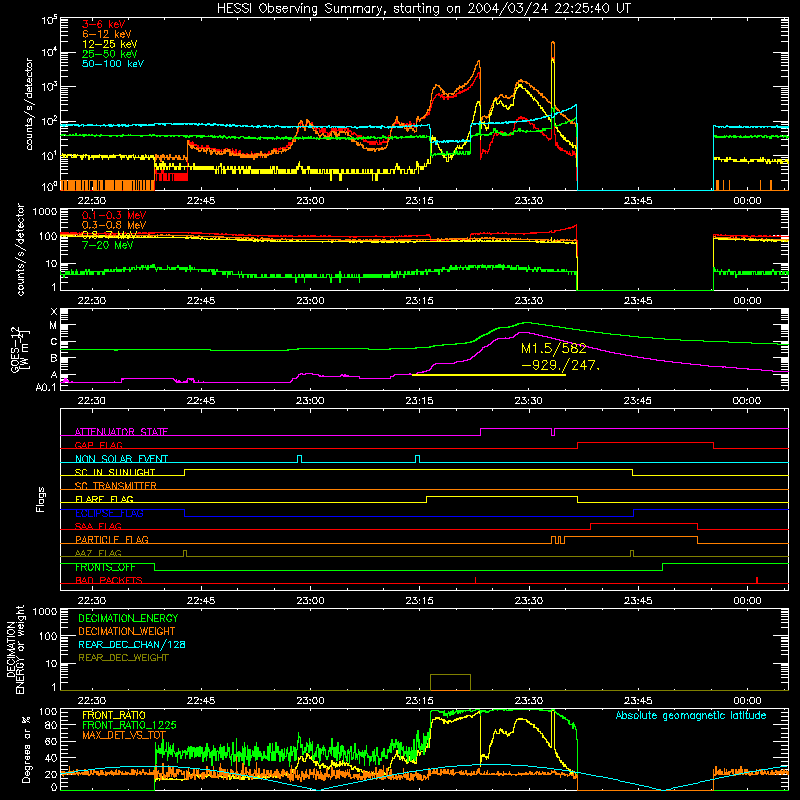The width and height of the screenshot is (800, 800).
Task: Select the GAP_FLAG label
Action: (x=98, y=445)
